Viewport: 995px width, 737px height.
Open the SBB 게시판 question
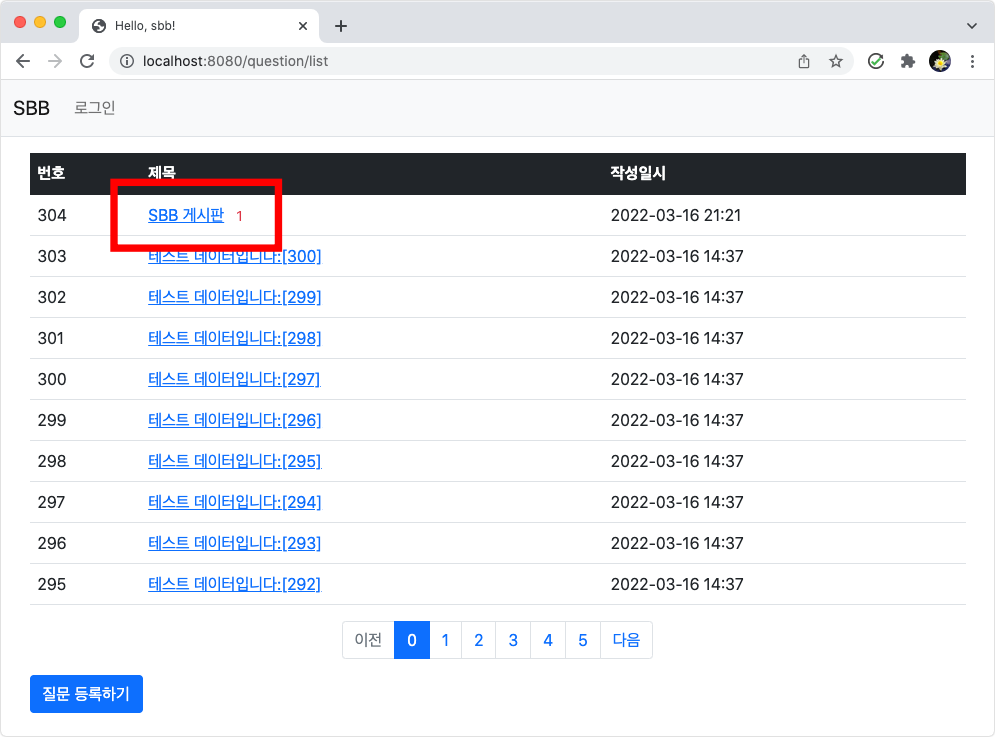tap(186, 215)
